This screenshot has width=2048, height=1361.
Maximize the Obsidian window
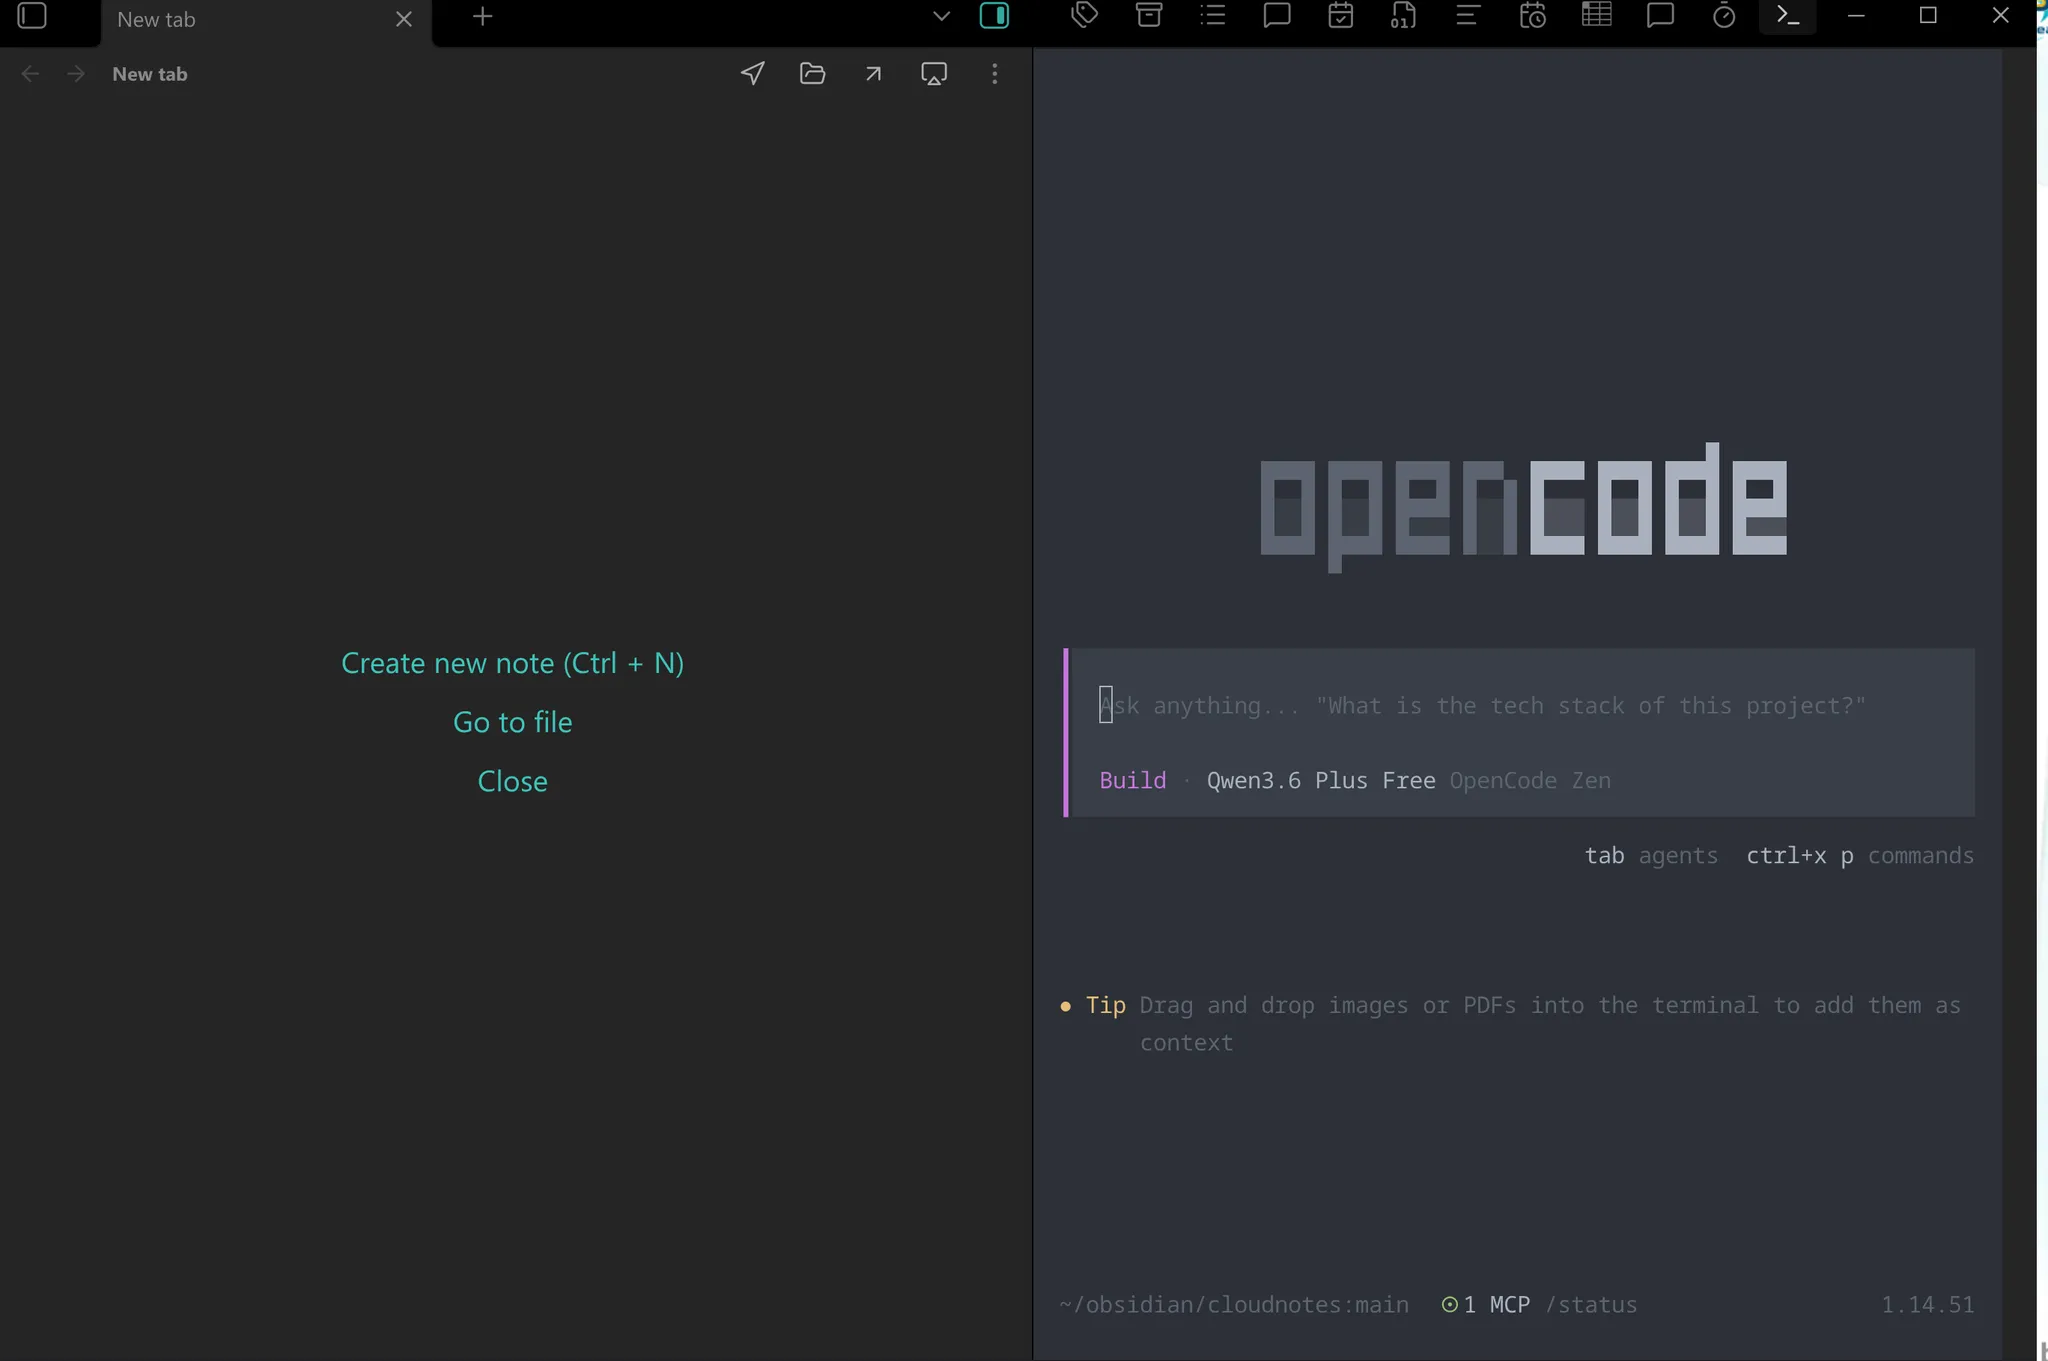[x=1928, y=16]
